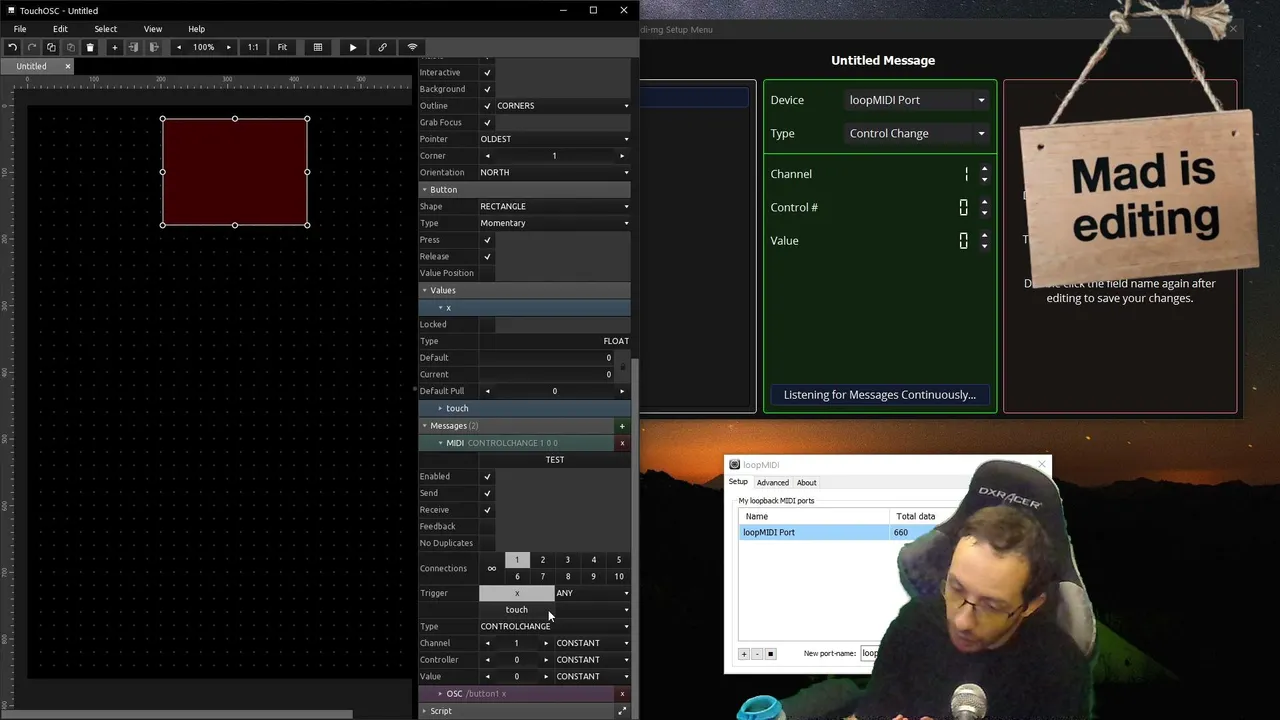Click Listening for Messages Continuously button

click(x=880, y=395)
